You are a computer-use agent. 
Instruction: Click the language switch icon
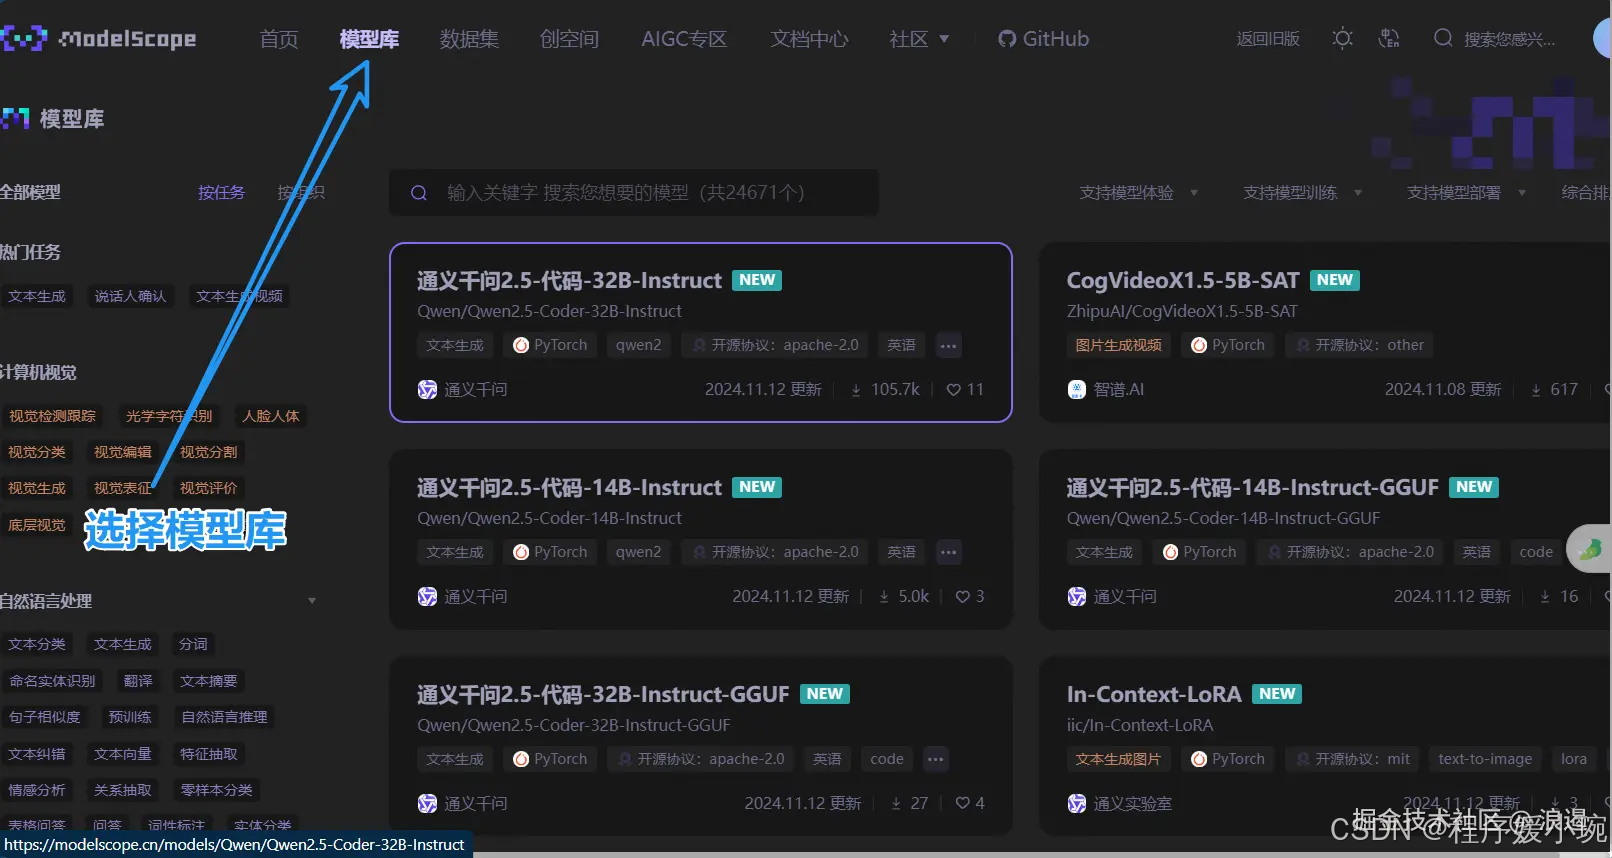click(1389, 38)
